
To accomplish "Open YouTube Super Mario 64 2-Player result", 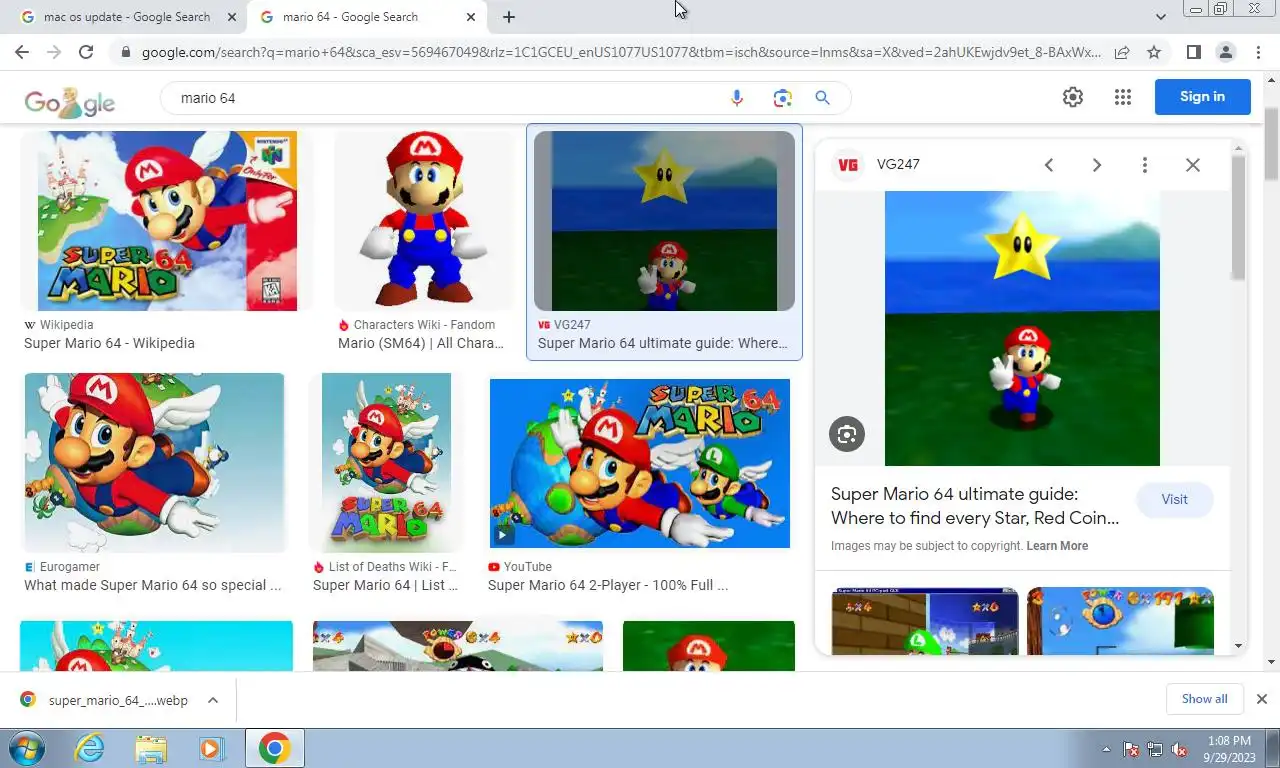I will tap(608, 585).
